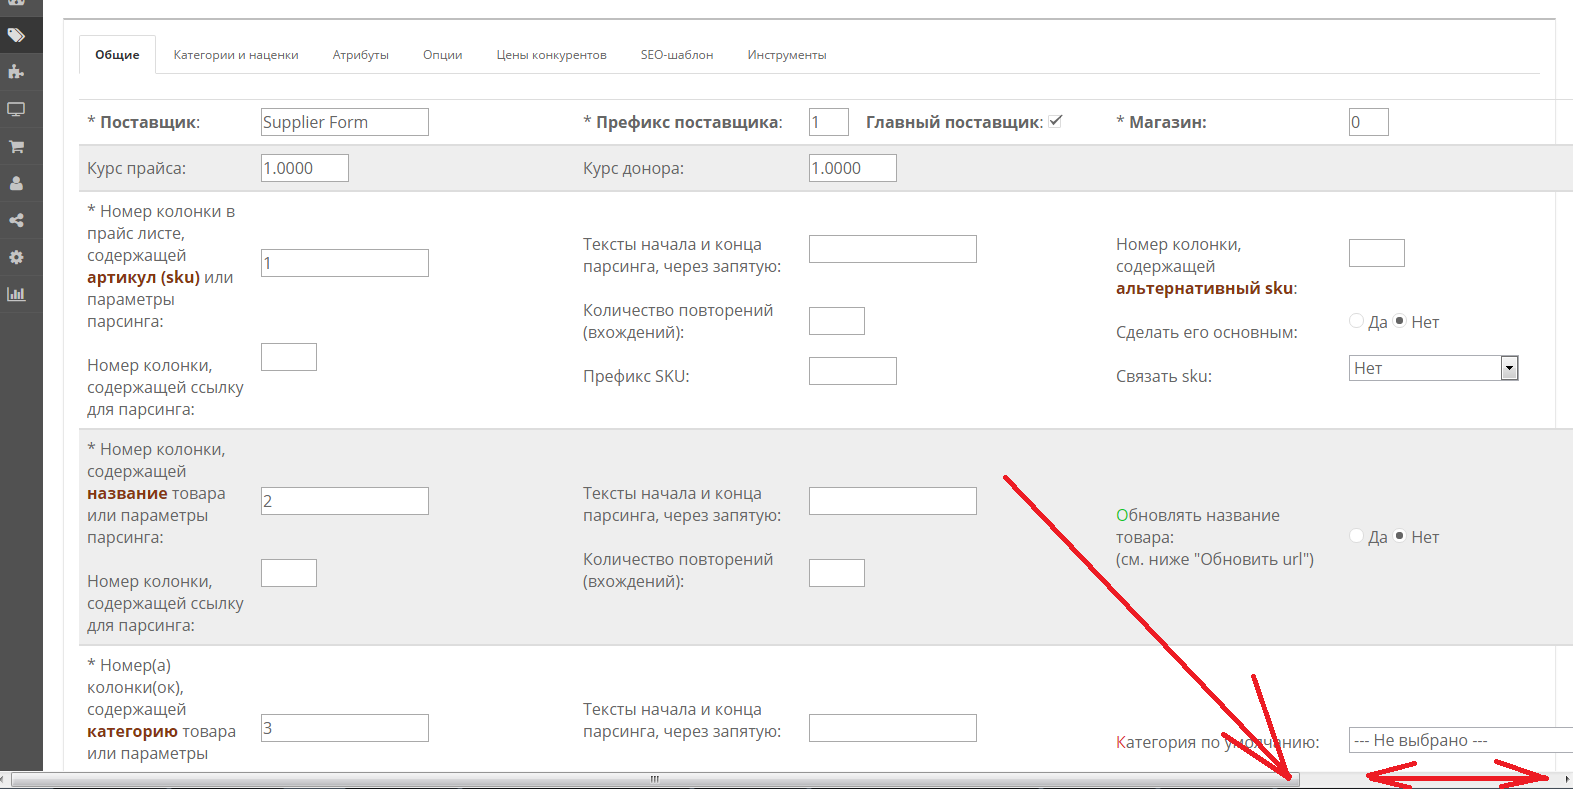The width and height of the screenshot is (1573, 789).
Task: Open the Категория по умолчанию dropdown
Action: point(1460,740)
